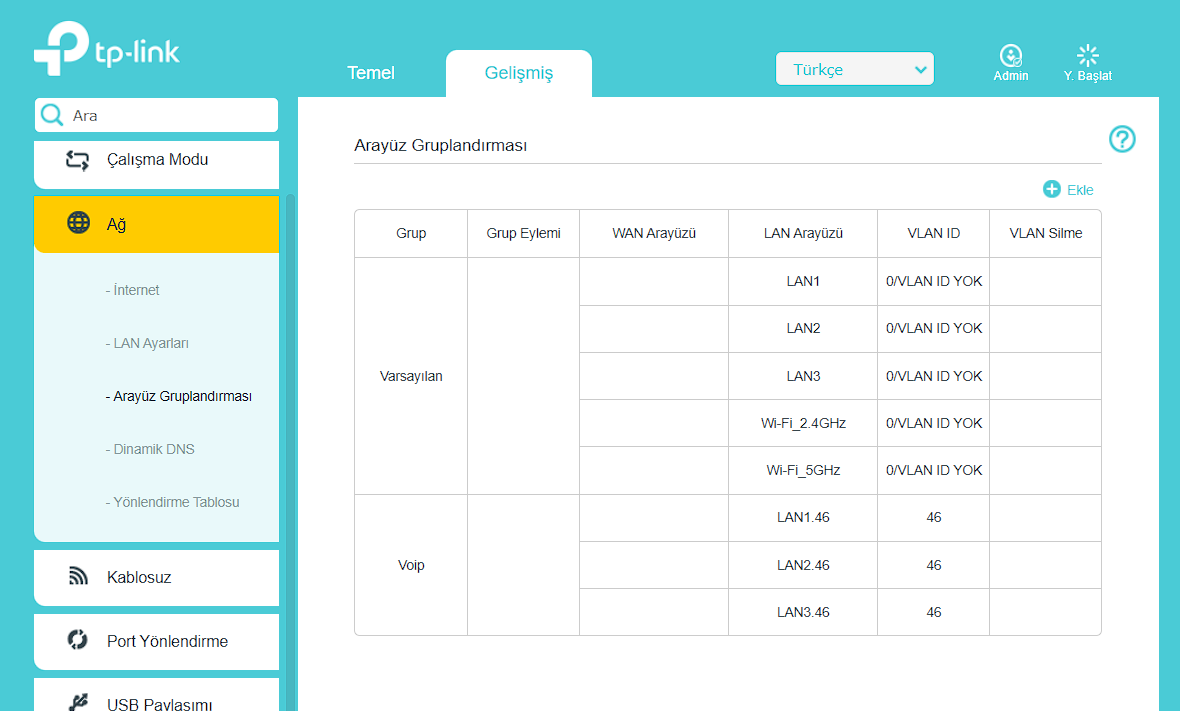1180x711 pixels.
Task: Click the Ekle add link text
Action: pyautogui.click(x=1080, y=190)
